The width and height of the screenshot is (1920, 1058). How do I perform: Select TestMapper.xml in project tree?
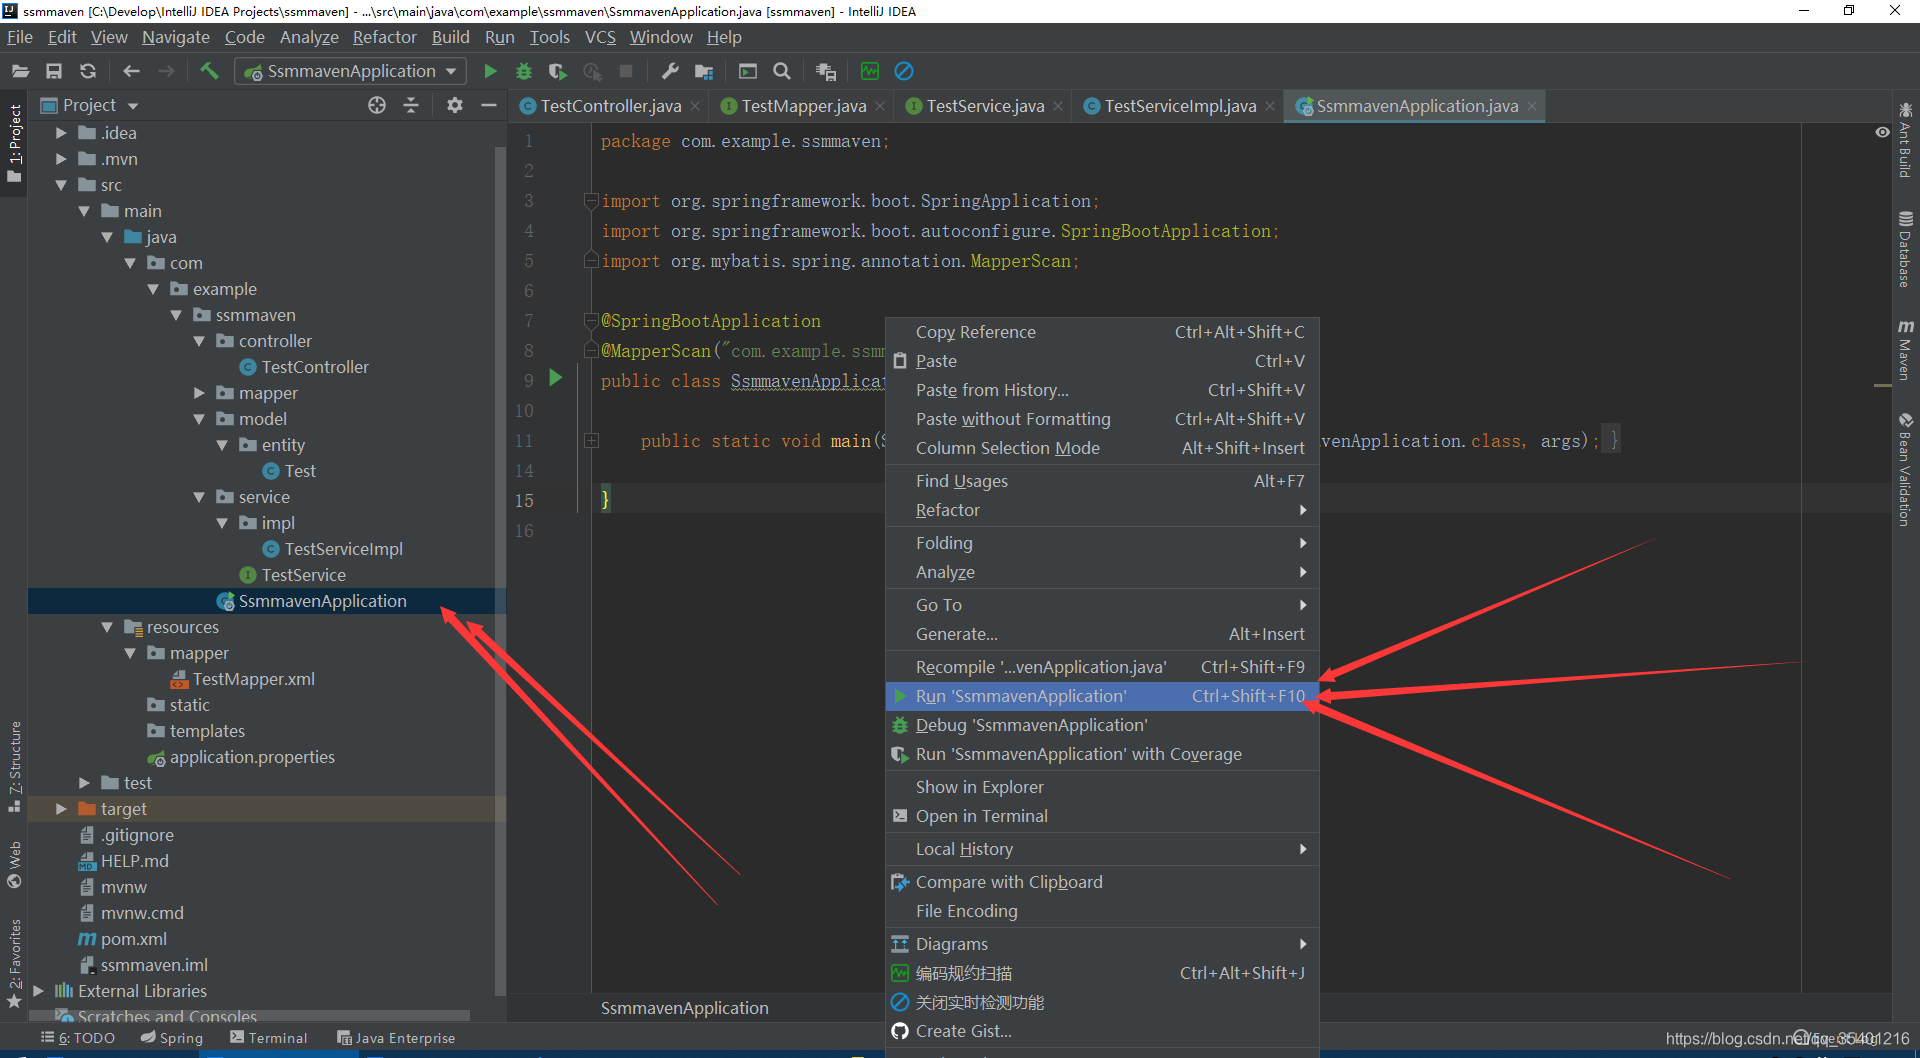pyautogui.click(x=253, y=679)
